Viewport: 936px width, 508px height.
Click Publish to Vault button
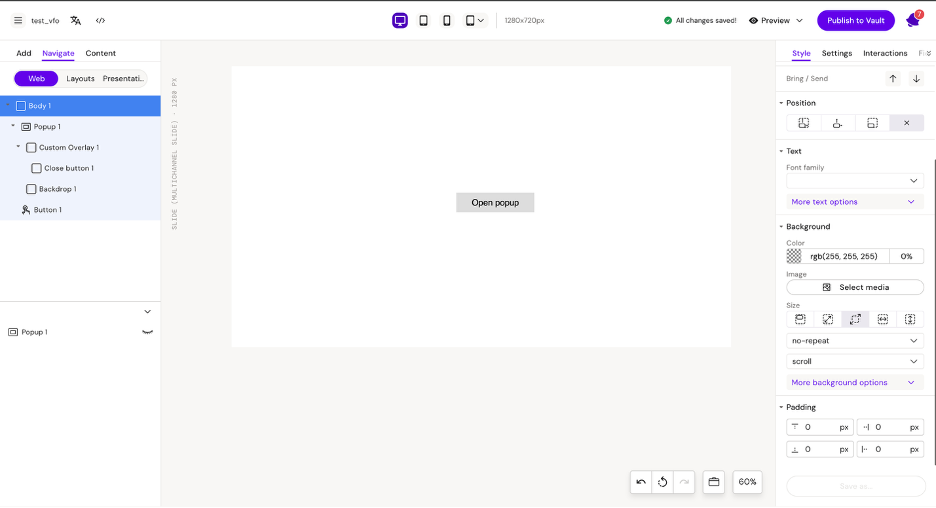(855, 20)
